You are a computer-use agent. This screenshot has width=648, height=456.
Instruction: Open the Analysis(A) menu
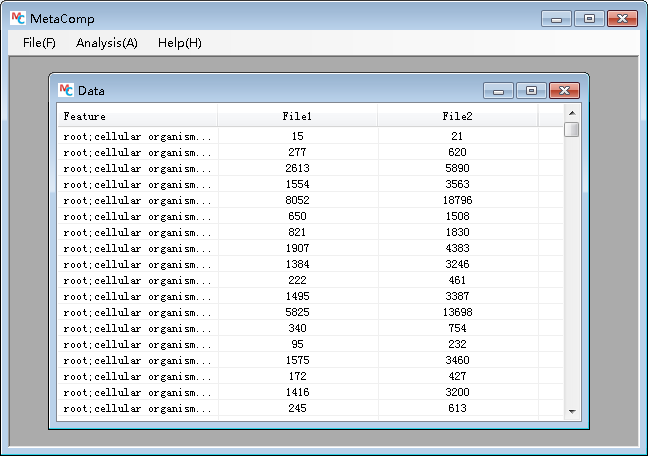pyautogui.click(x=106, y=43)
